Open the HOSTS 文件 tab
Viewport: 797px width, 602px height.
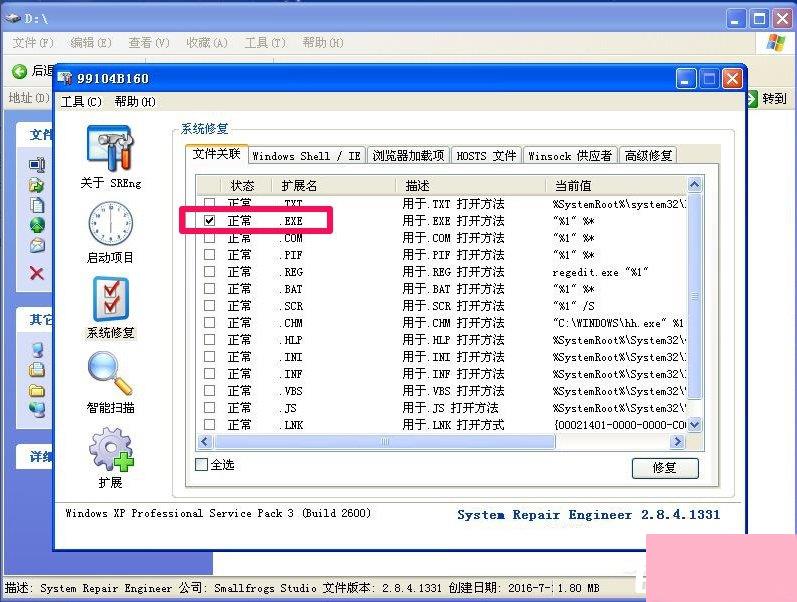point(486,156)
